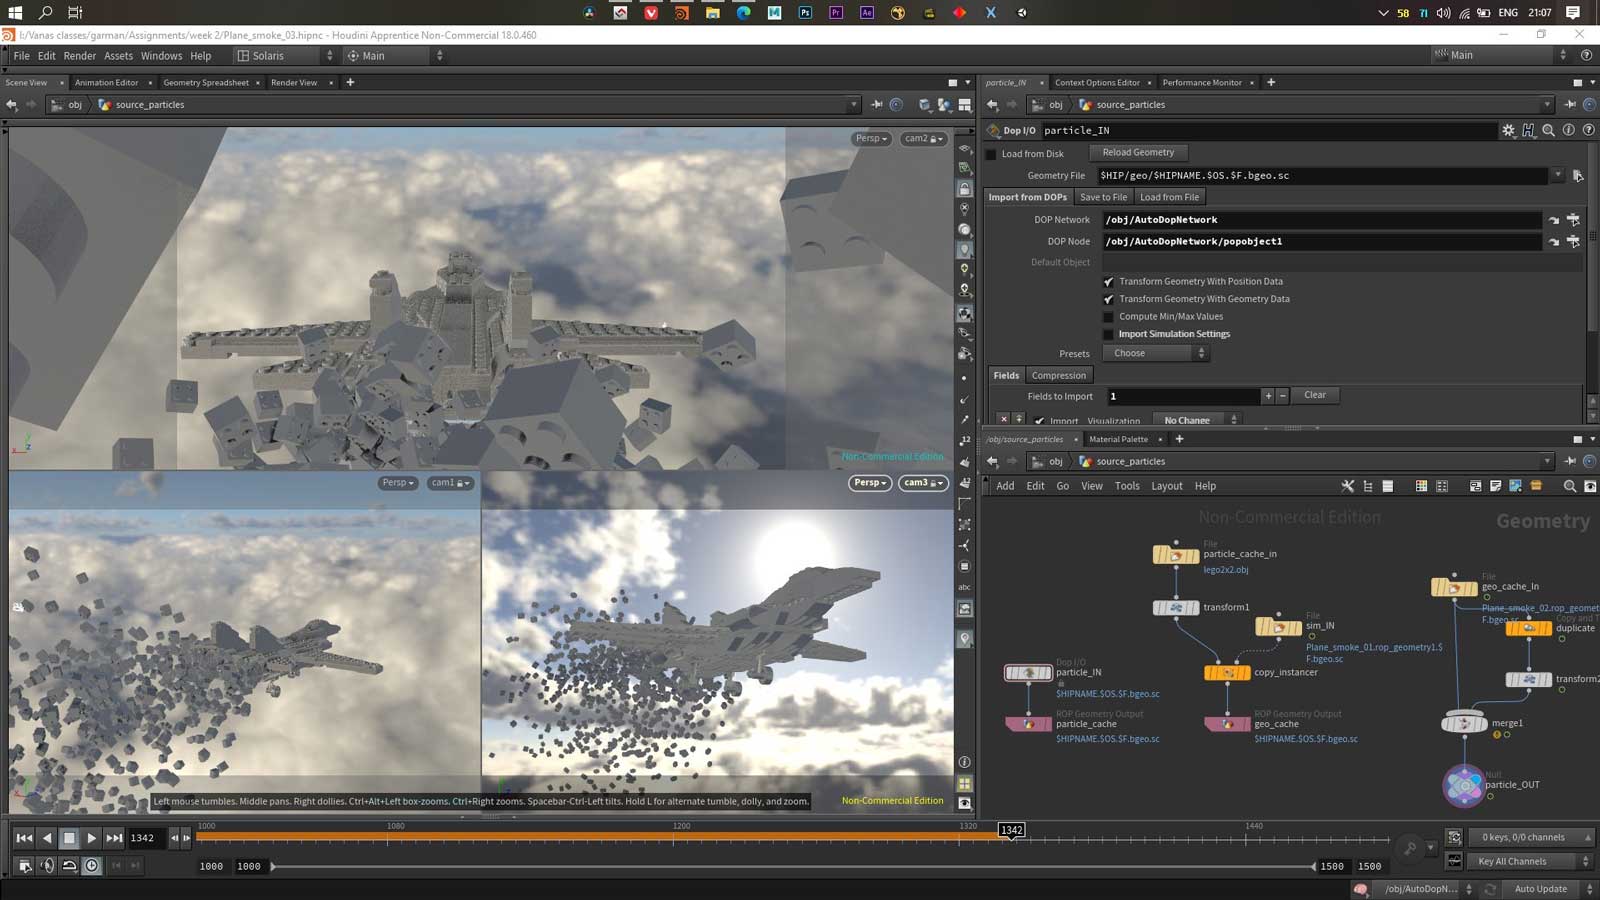Expand the Solaris desktop dropdown

285,56
